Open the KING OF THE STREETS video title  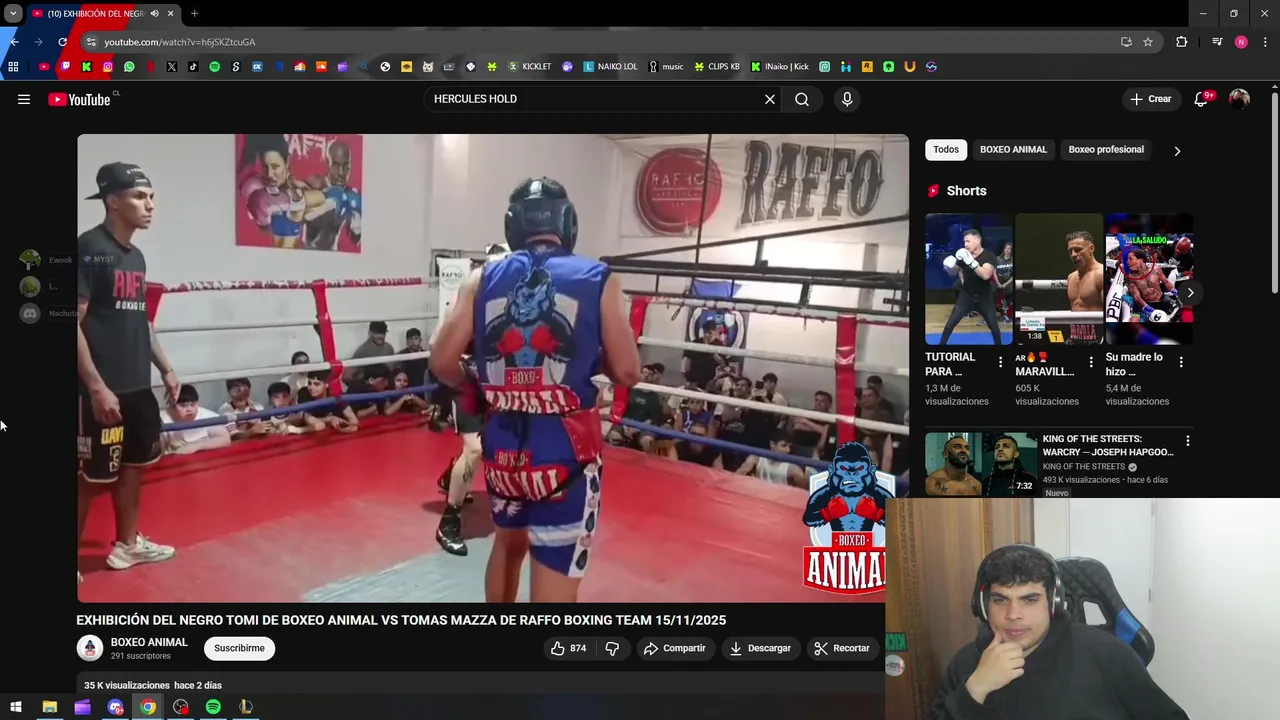click(x=1108, y=445)
